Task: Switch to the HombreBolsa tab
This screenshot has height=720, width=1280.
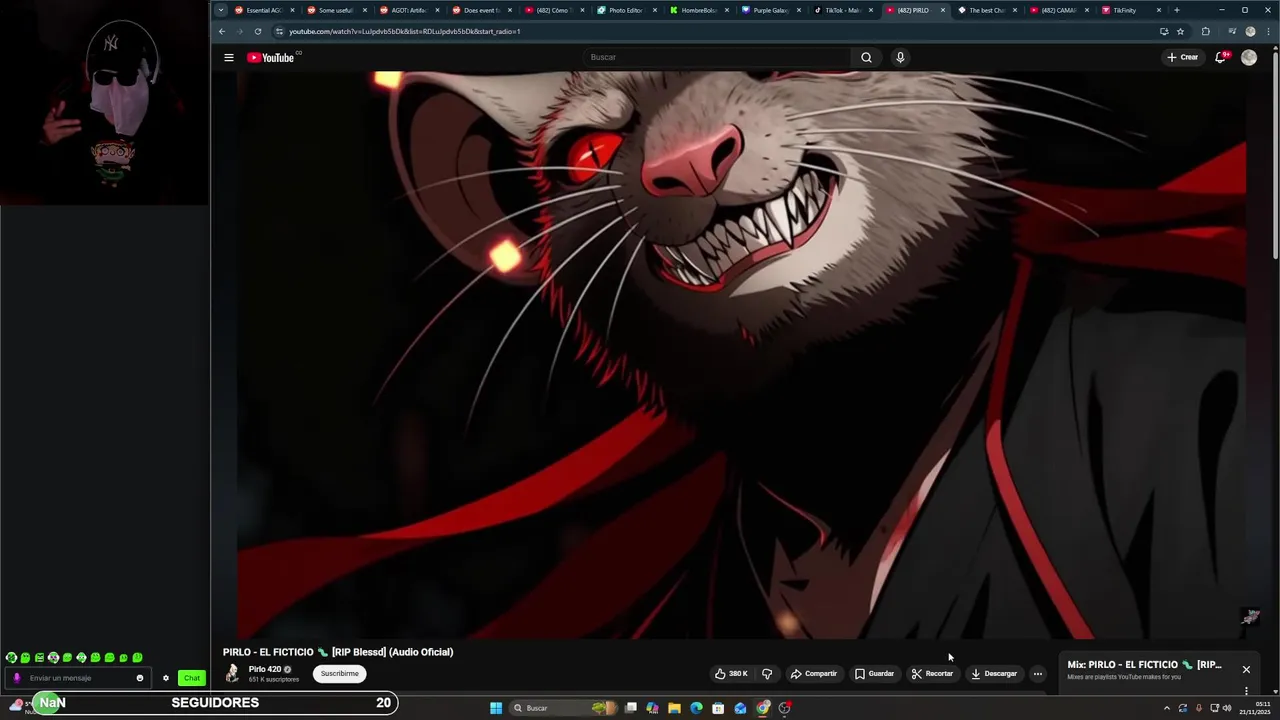Action: coord(698,10)
